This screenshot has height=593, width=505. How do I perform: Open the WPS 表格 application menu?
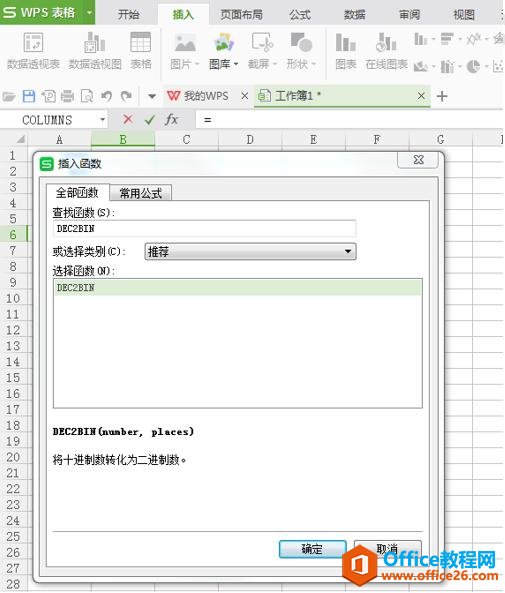click(x=47, y=12)
